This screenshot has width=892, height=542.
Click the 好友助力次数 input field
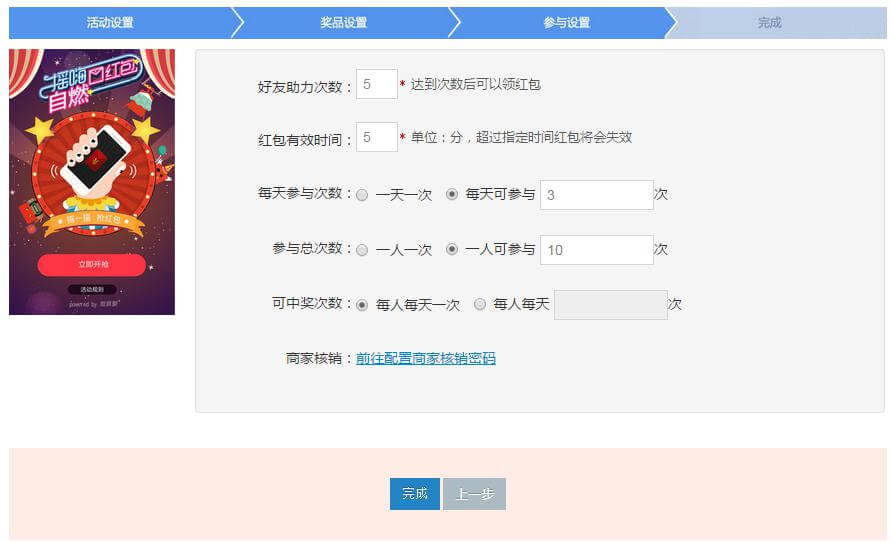tap(377, 84)
